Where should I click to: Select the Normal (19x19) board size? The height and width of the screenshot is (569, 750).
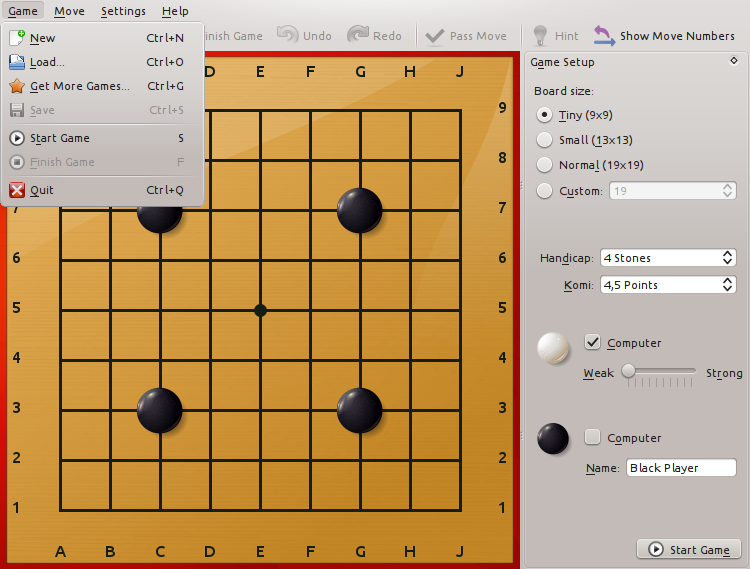(x=545, y=165)
